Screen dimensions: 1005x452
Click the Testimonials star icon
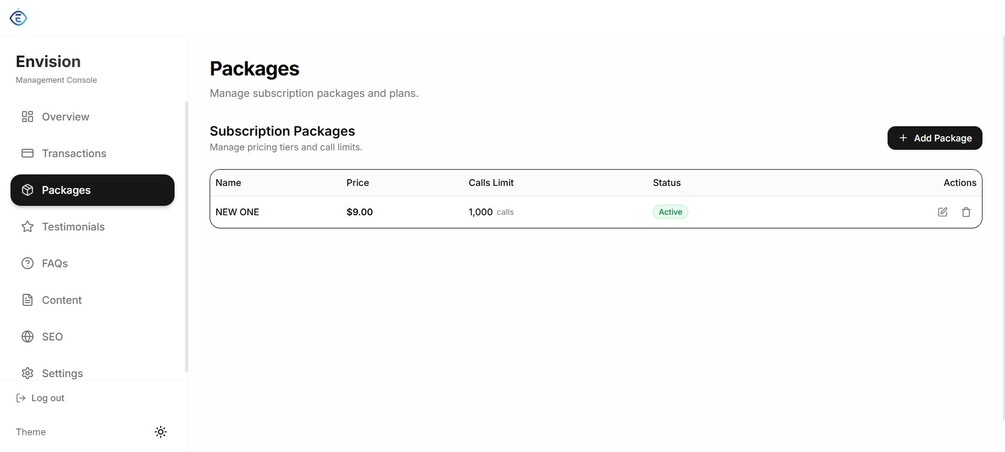28,226
